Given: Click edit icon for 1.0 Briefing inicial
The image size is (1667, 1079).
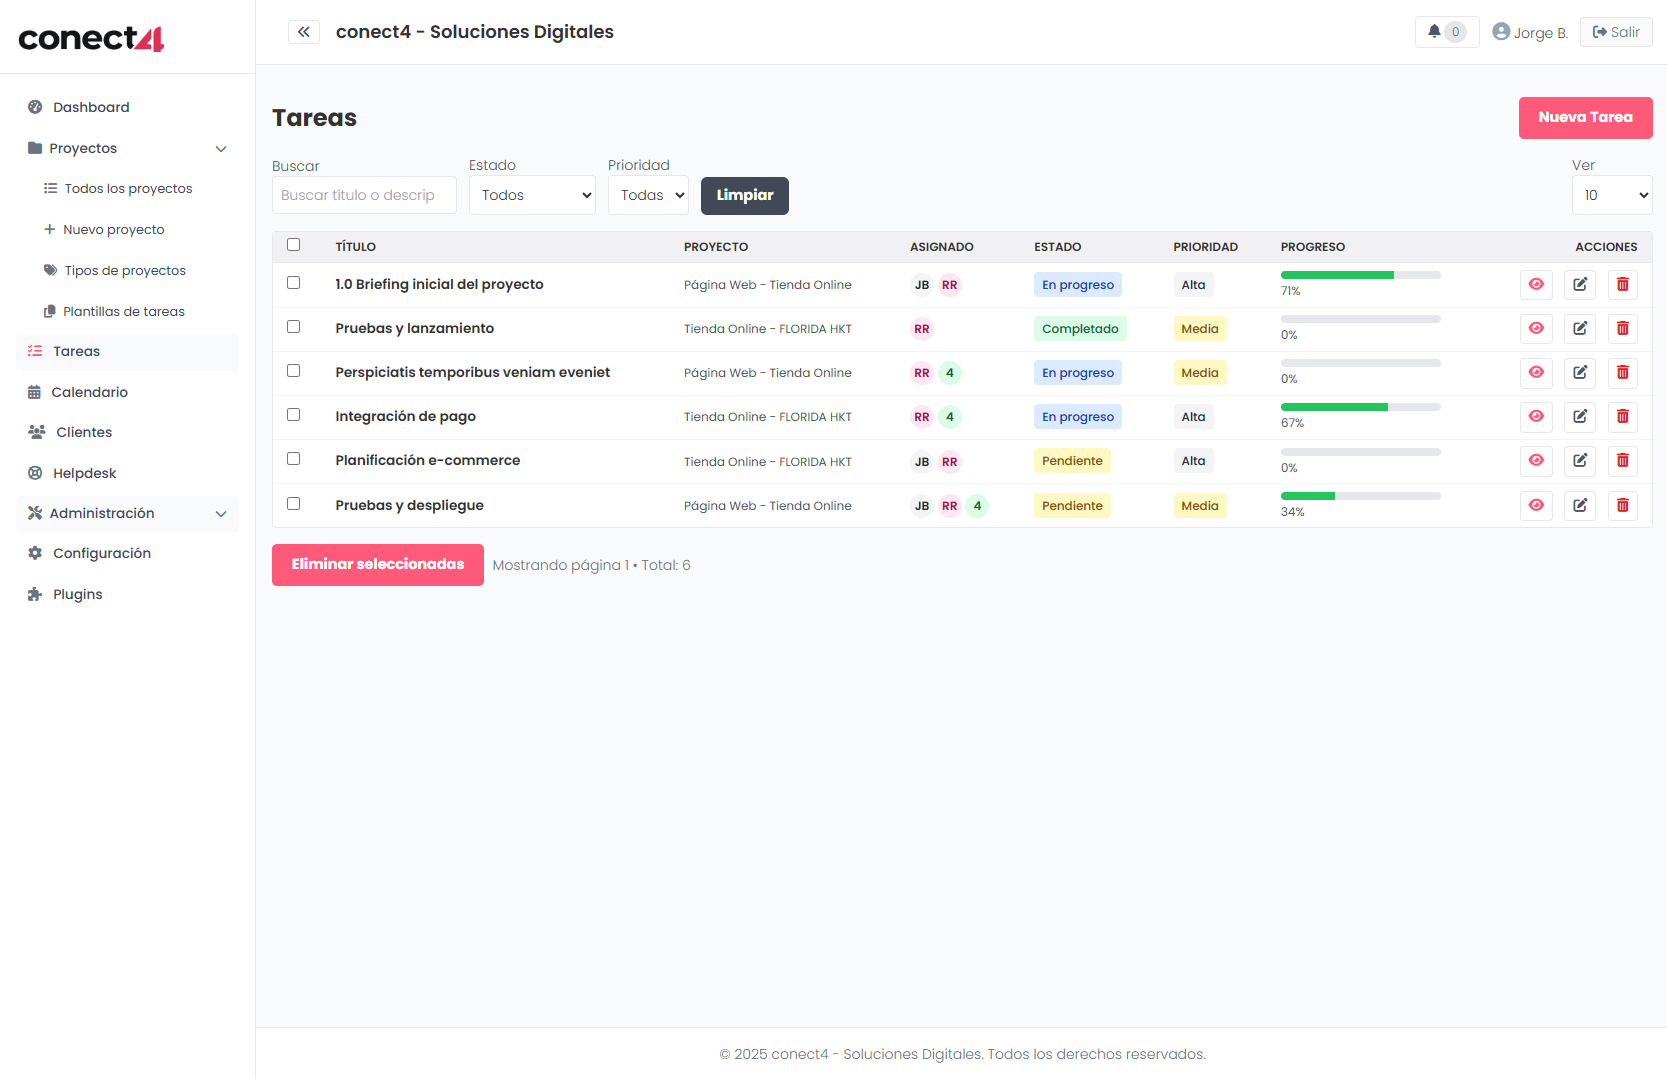Looking at the screenshot, I should [1580, 284].
